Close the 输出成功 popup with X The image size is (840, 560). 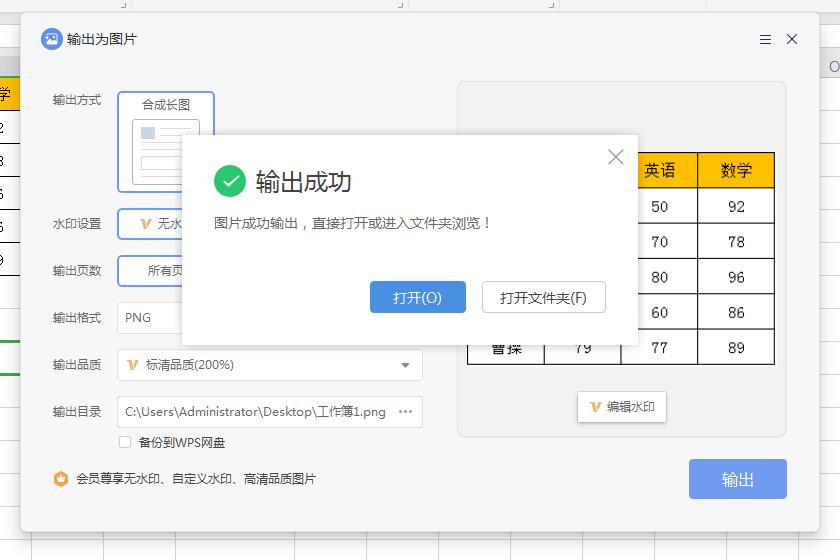615,157
